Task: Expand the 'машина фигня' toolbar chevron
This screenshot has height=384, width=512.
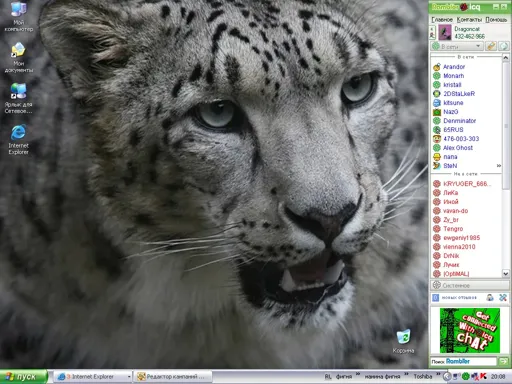Action: [407, 374]
